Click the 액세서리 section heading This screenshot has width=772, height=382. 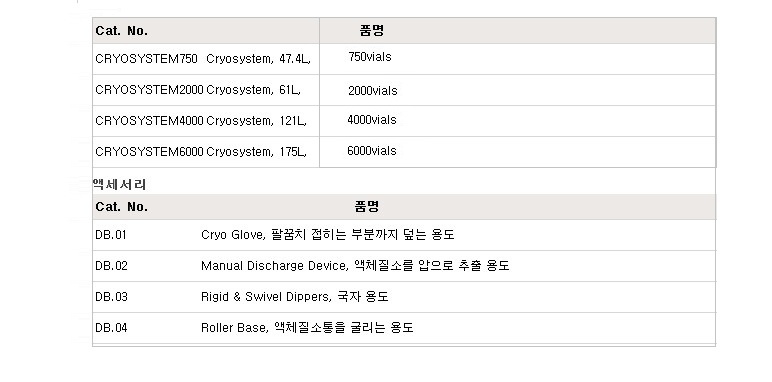(x=119, y=185)
